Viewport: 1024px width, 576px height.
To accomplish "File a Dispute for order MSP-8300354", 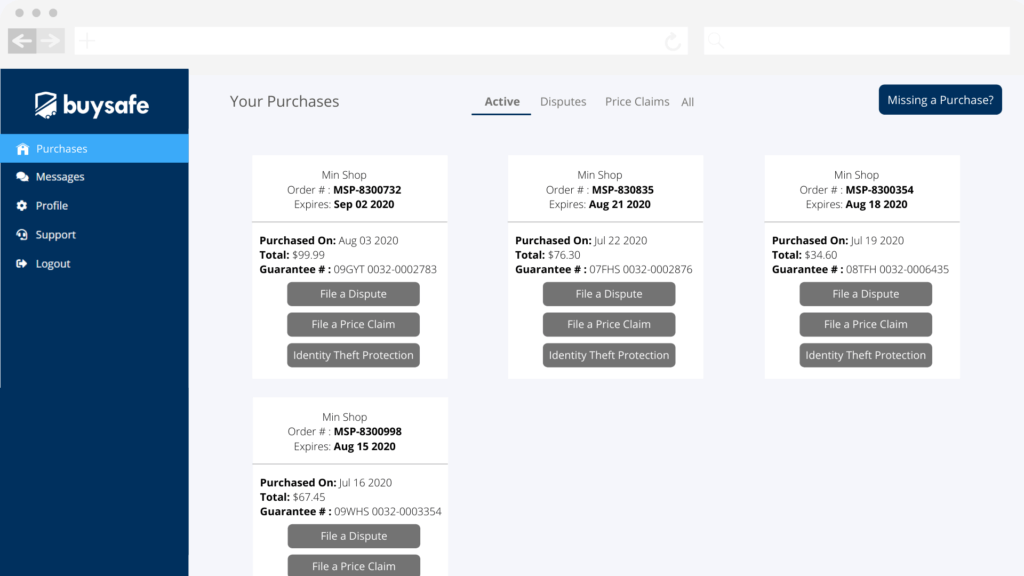I will (865, 294).
